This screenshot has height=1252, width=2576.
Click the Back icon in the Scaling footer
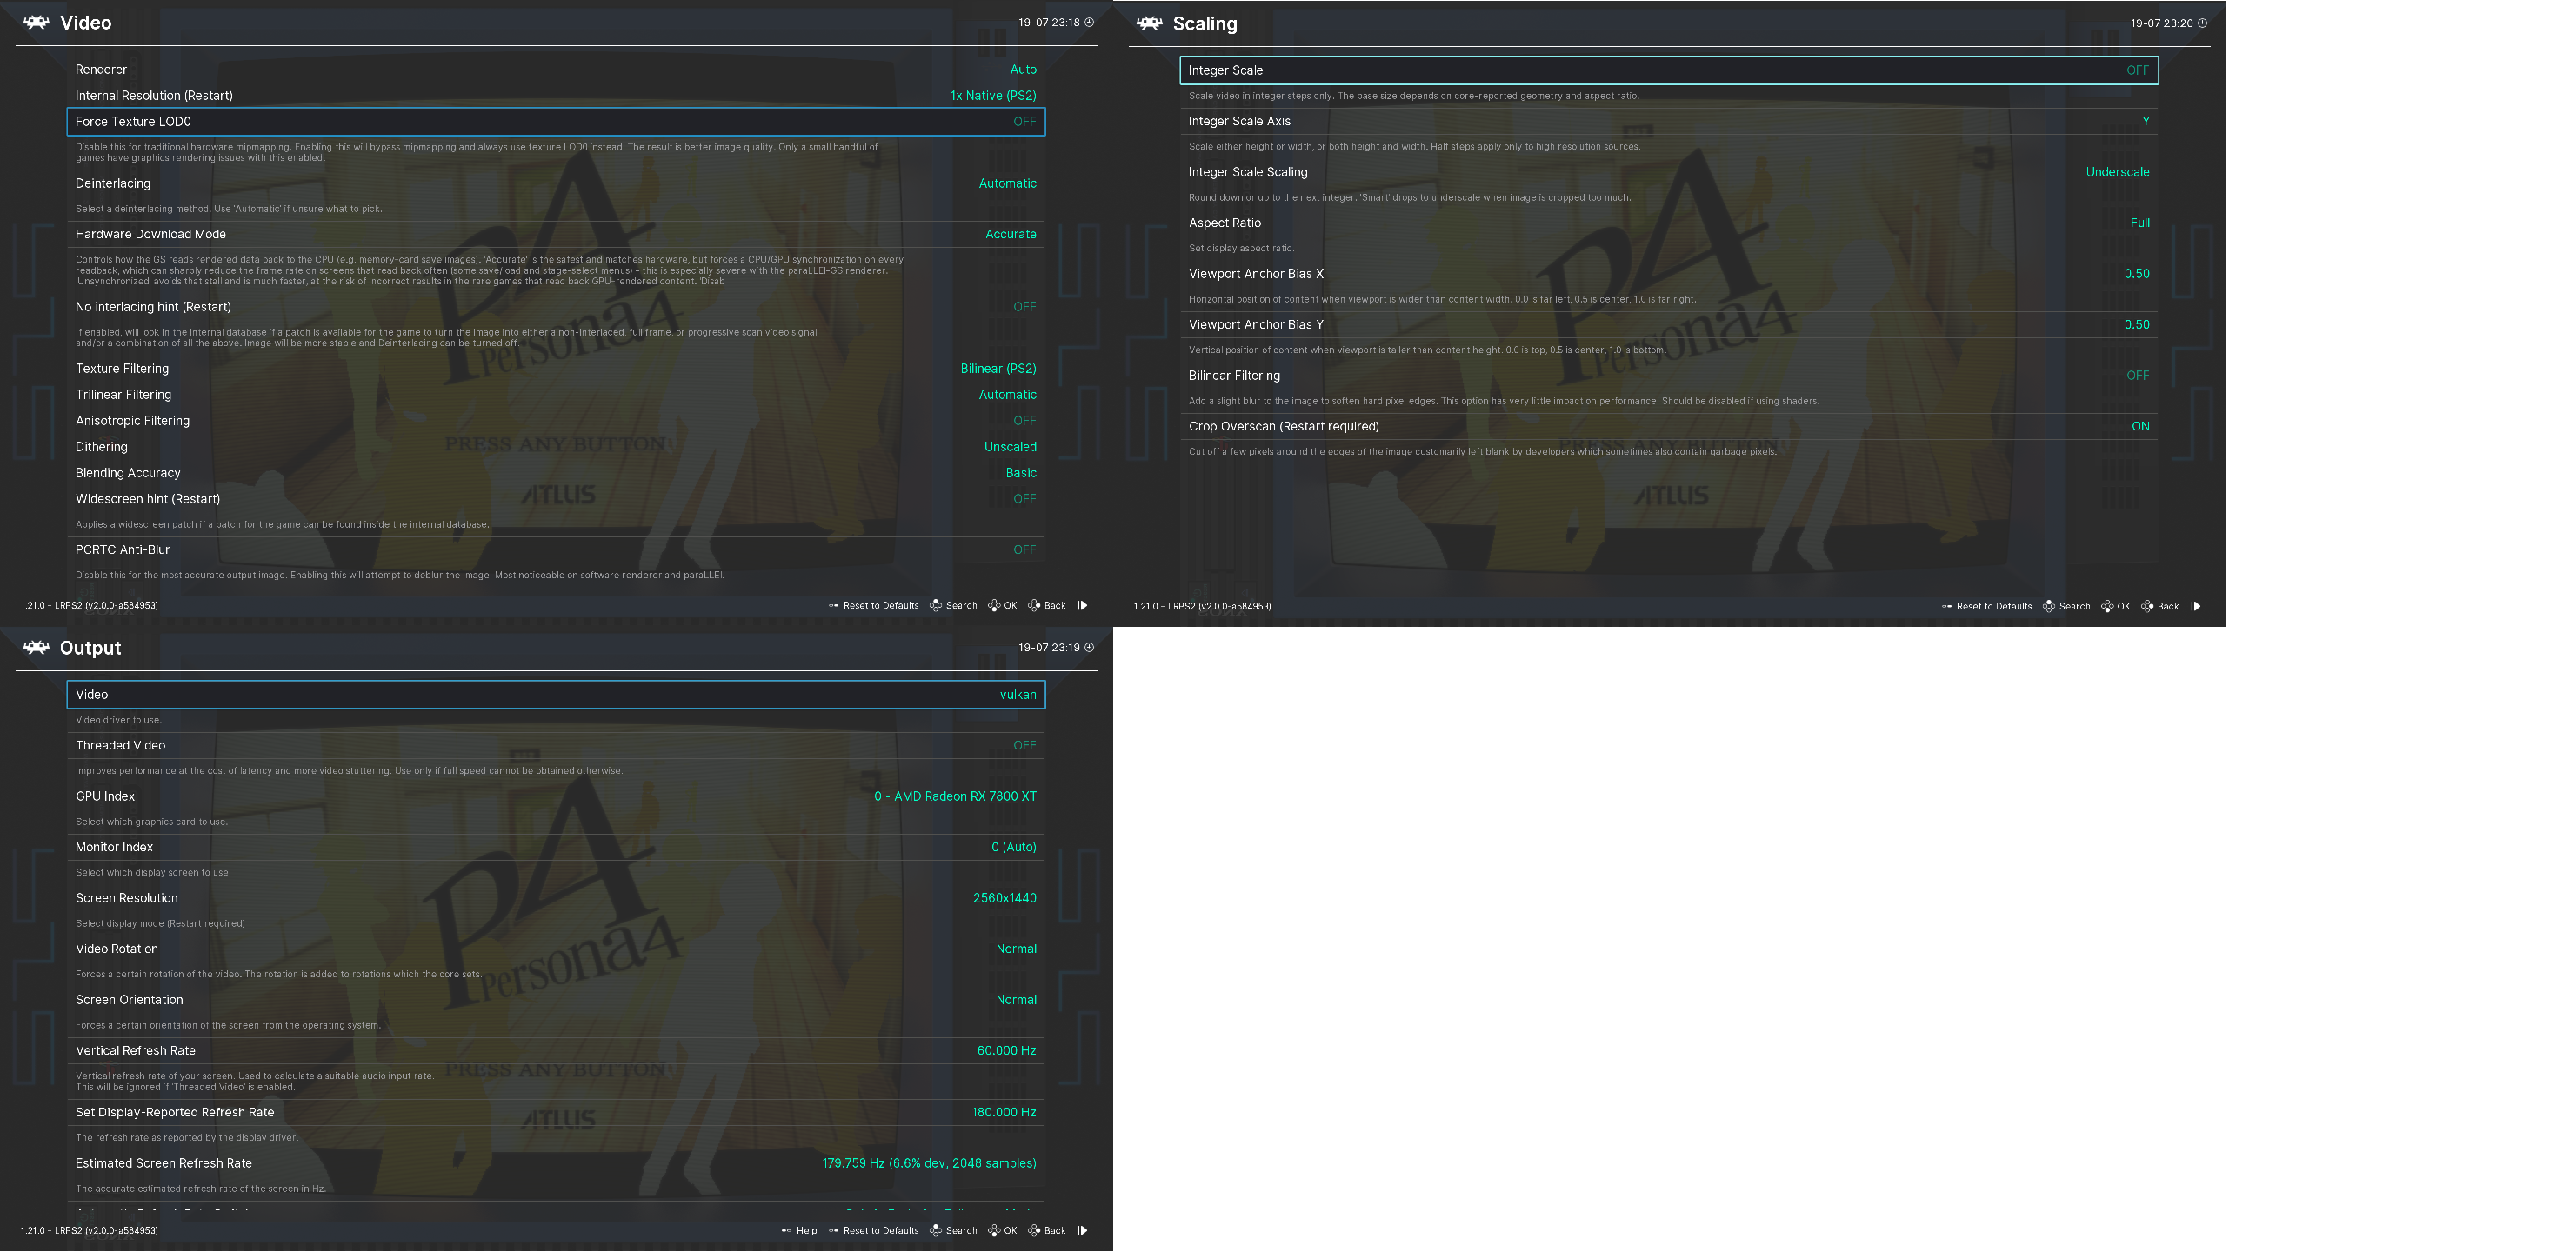click(x=2147, y=607)
